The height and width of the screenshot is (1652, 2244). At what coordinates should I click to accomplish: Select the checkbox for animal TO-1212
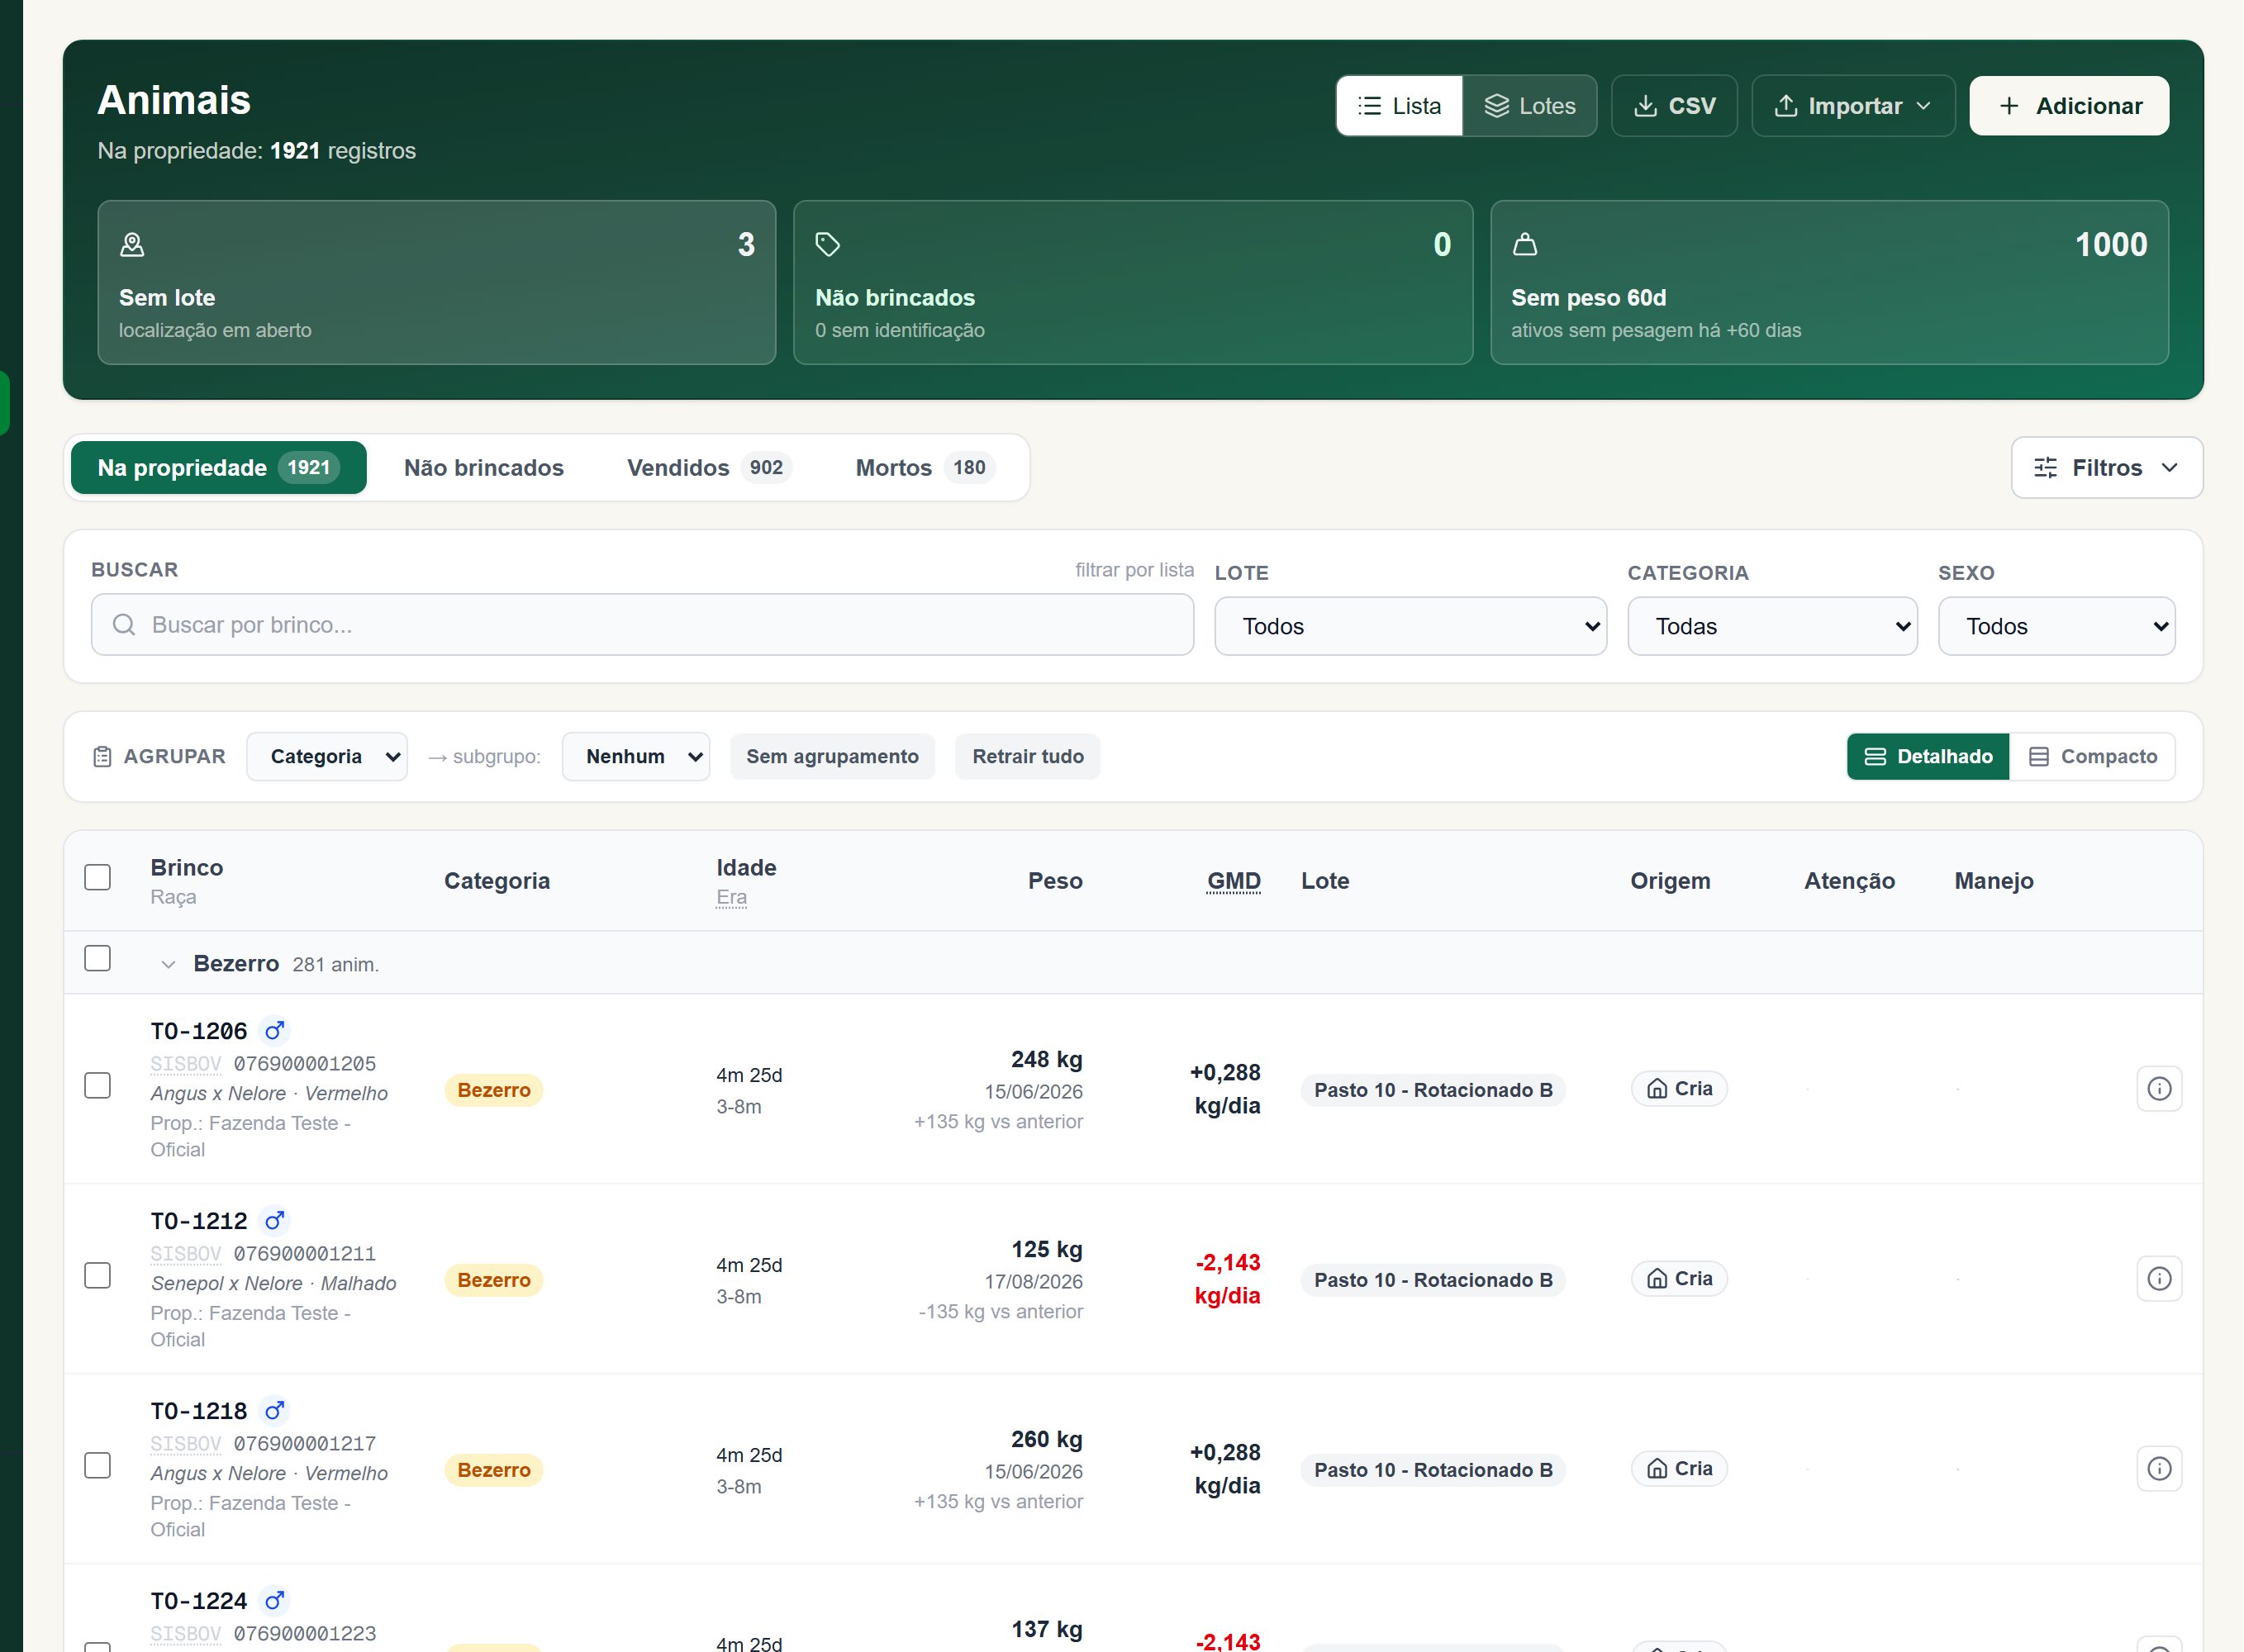(x=98, y=1275)
